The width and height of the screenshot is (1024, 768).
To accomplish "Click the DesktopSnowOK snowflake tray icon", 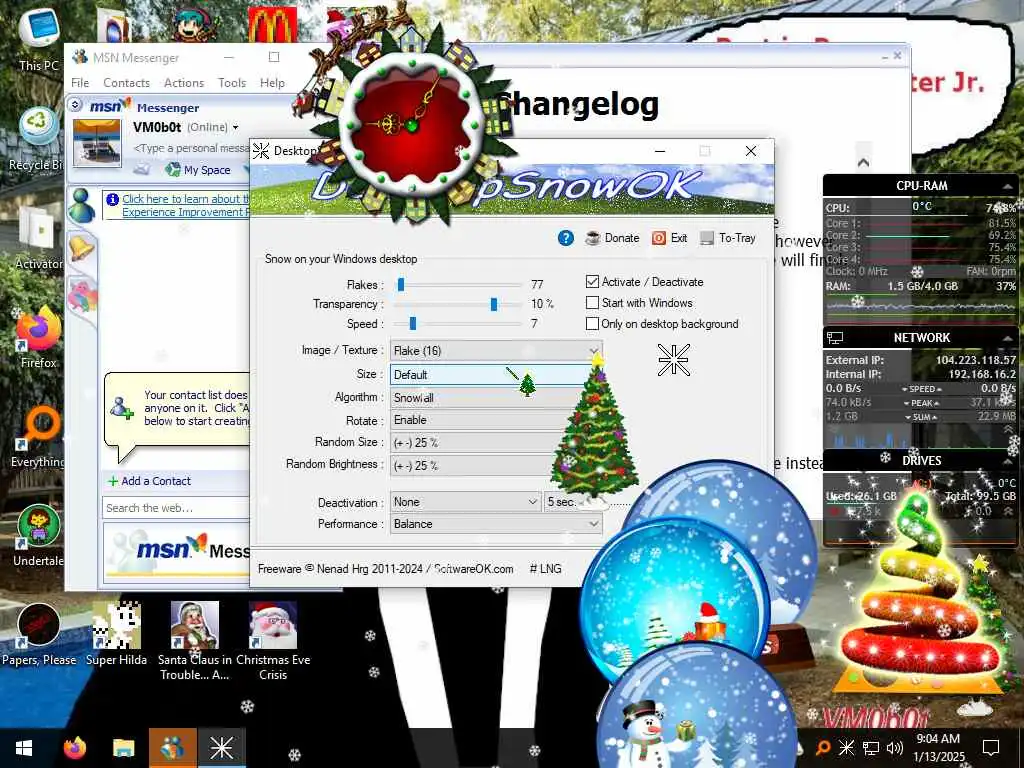I will click(x=846, y=748).
